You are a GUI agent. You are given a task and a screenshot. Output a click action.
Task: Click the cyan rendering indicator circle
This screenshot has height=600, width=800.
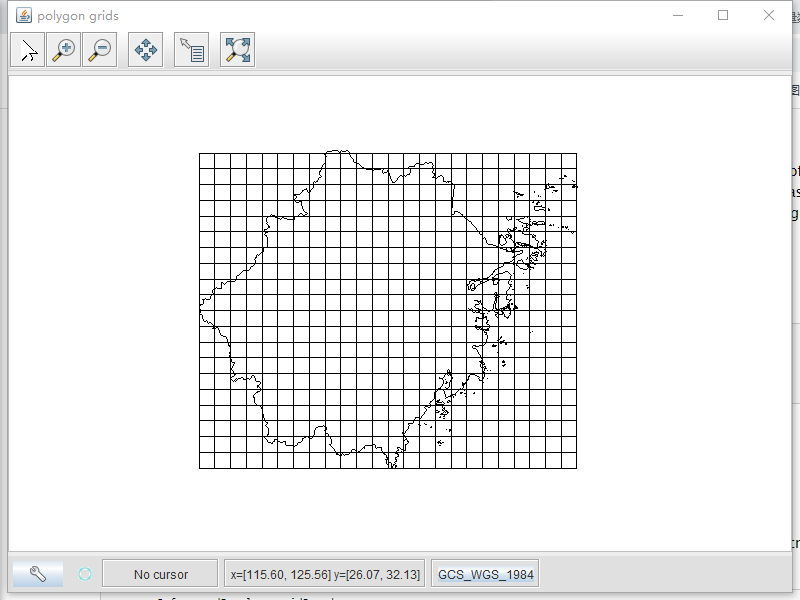click(85, 574)
